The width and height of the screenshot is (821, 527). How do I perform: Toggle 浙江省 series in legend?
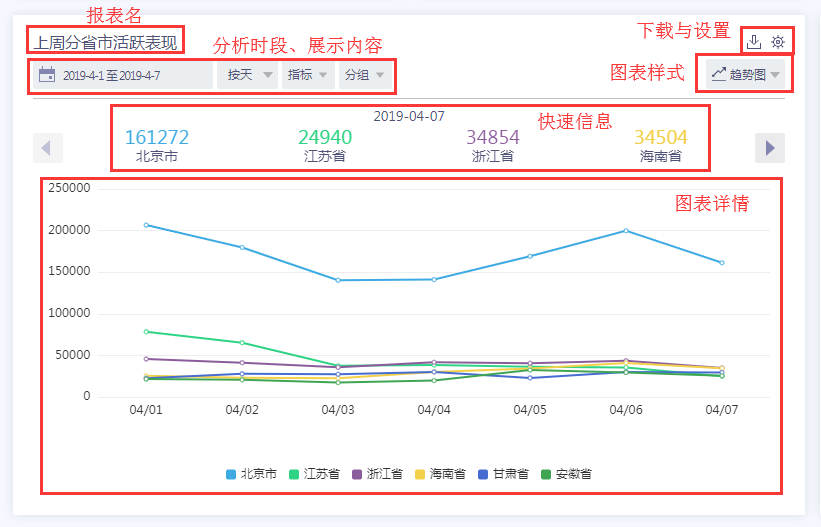click(377, 474)
